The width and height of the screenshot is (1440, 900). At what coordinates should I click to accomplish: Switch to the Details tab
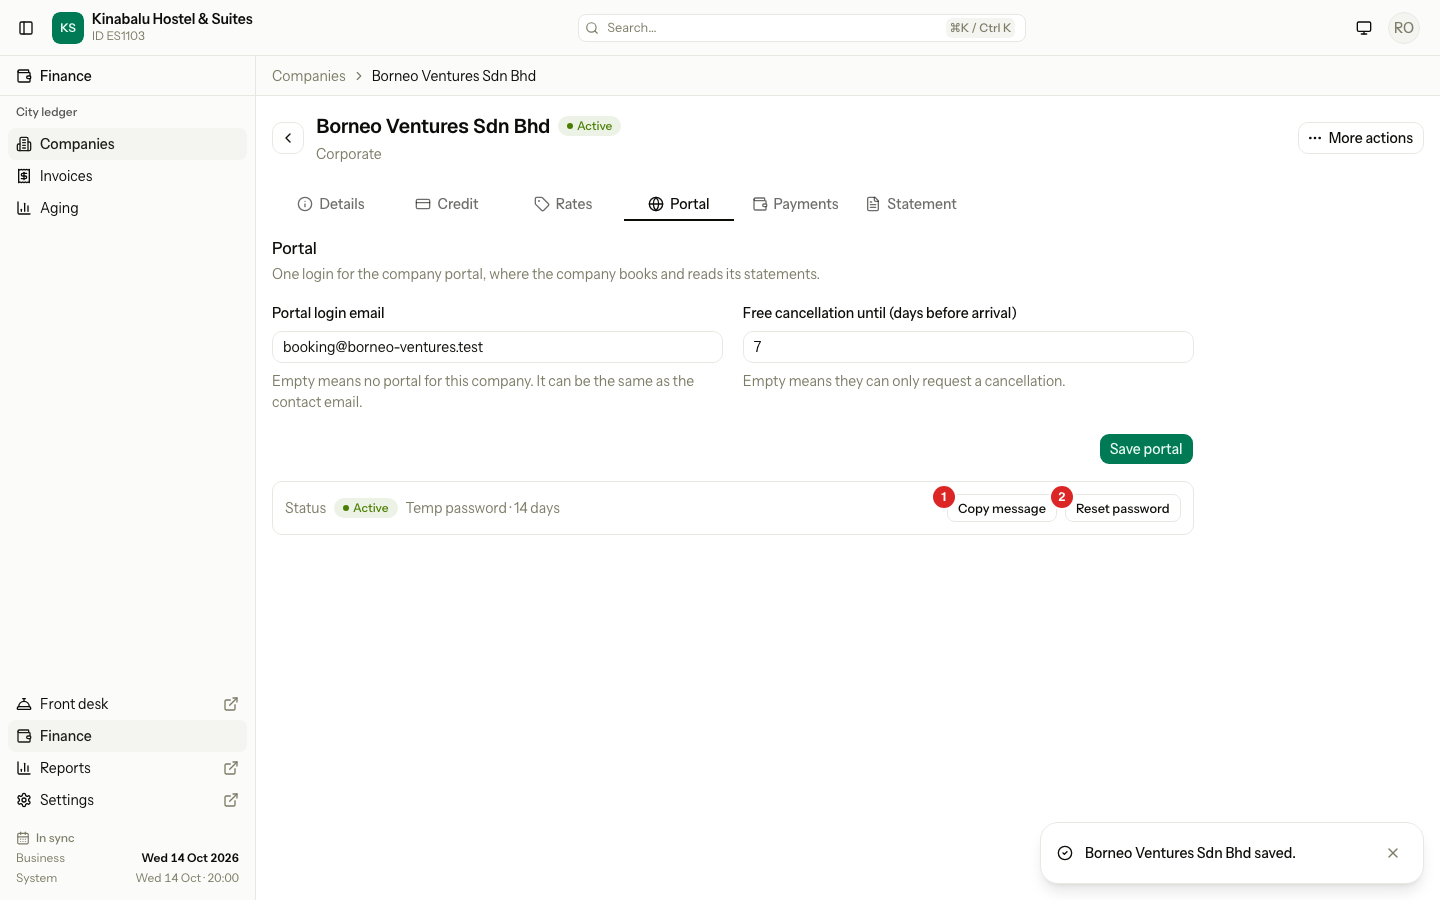331,204
